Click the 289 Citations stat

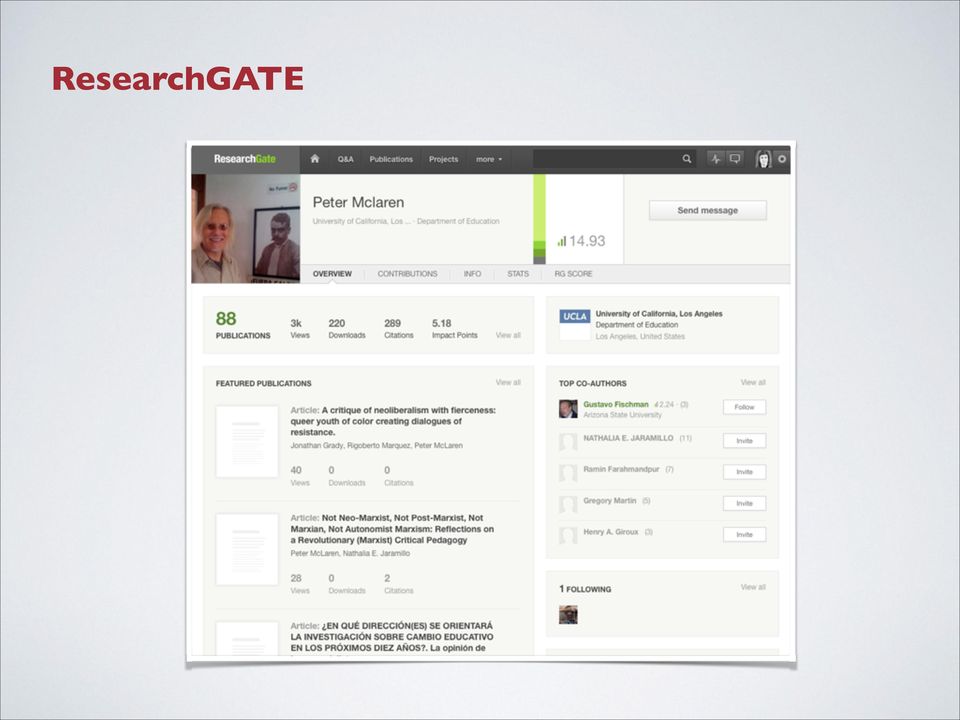click(x=399, y=328)
